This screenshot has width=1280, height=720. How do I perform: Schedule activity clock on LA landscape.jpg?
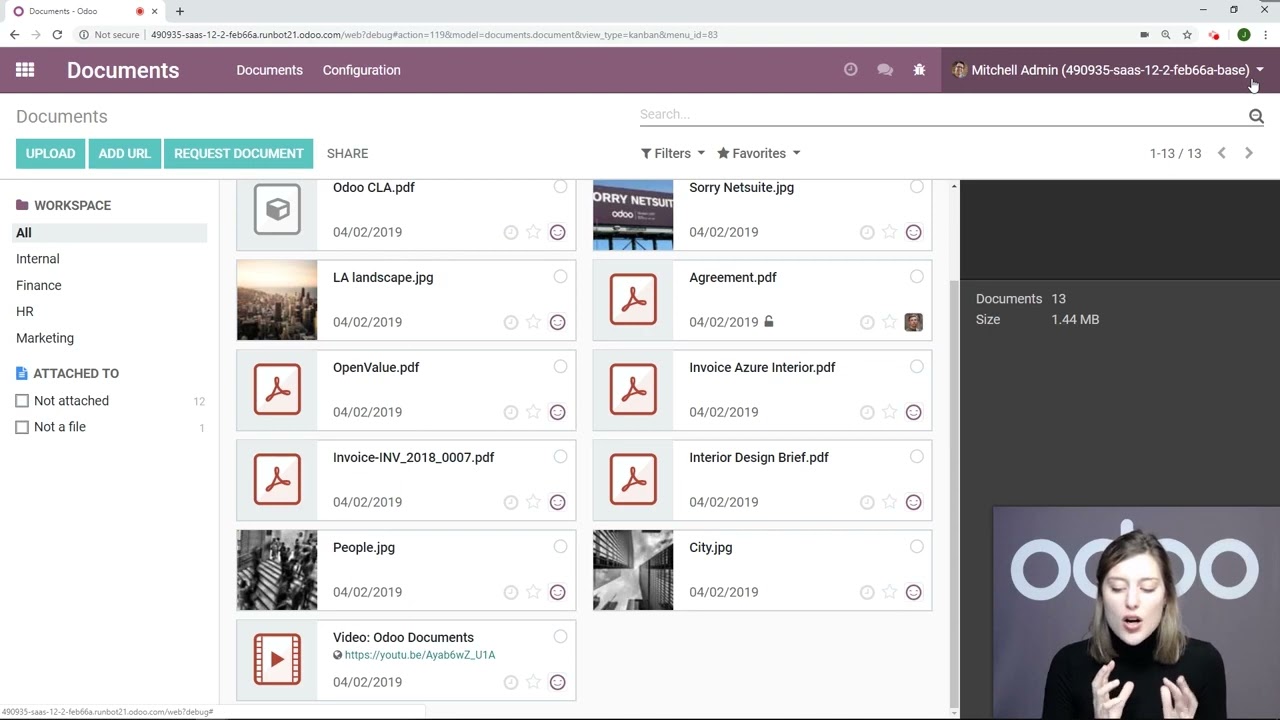pyautogui.click(x=511, y=322)
